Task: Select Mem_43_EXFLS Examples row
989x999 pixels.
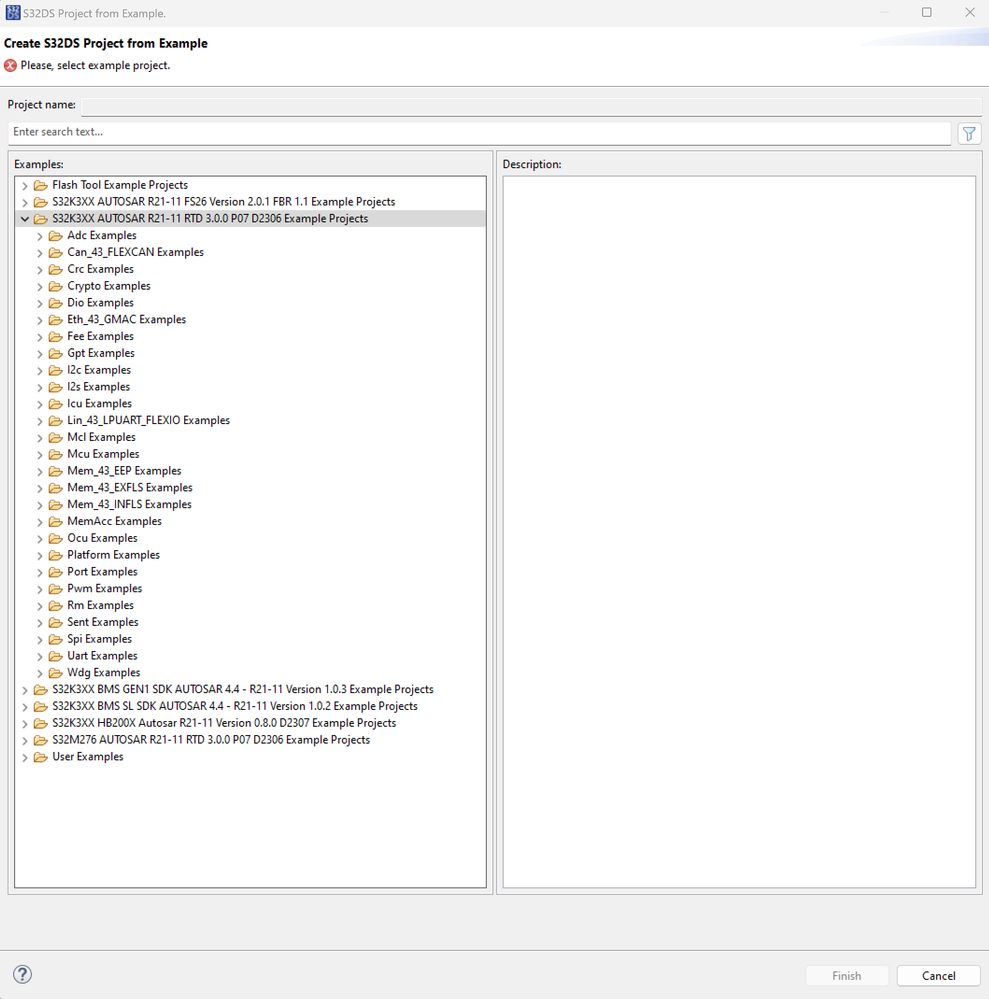Action: coord(130,487)
